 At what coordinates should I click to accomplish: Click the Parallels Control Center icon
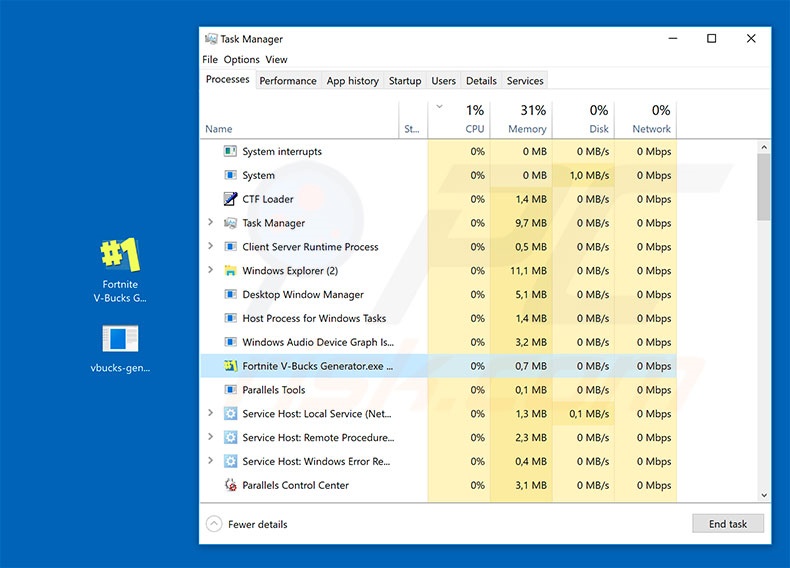pos(230,485)
